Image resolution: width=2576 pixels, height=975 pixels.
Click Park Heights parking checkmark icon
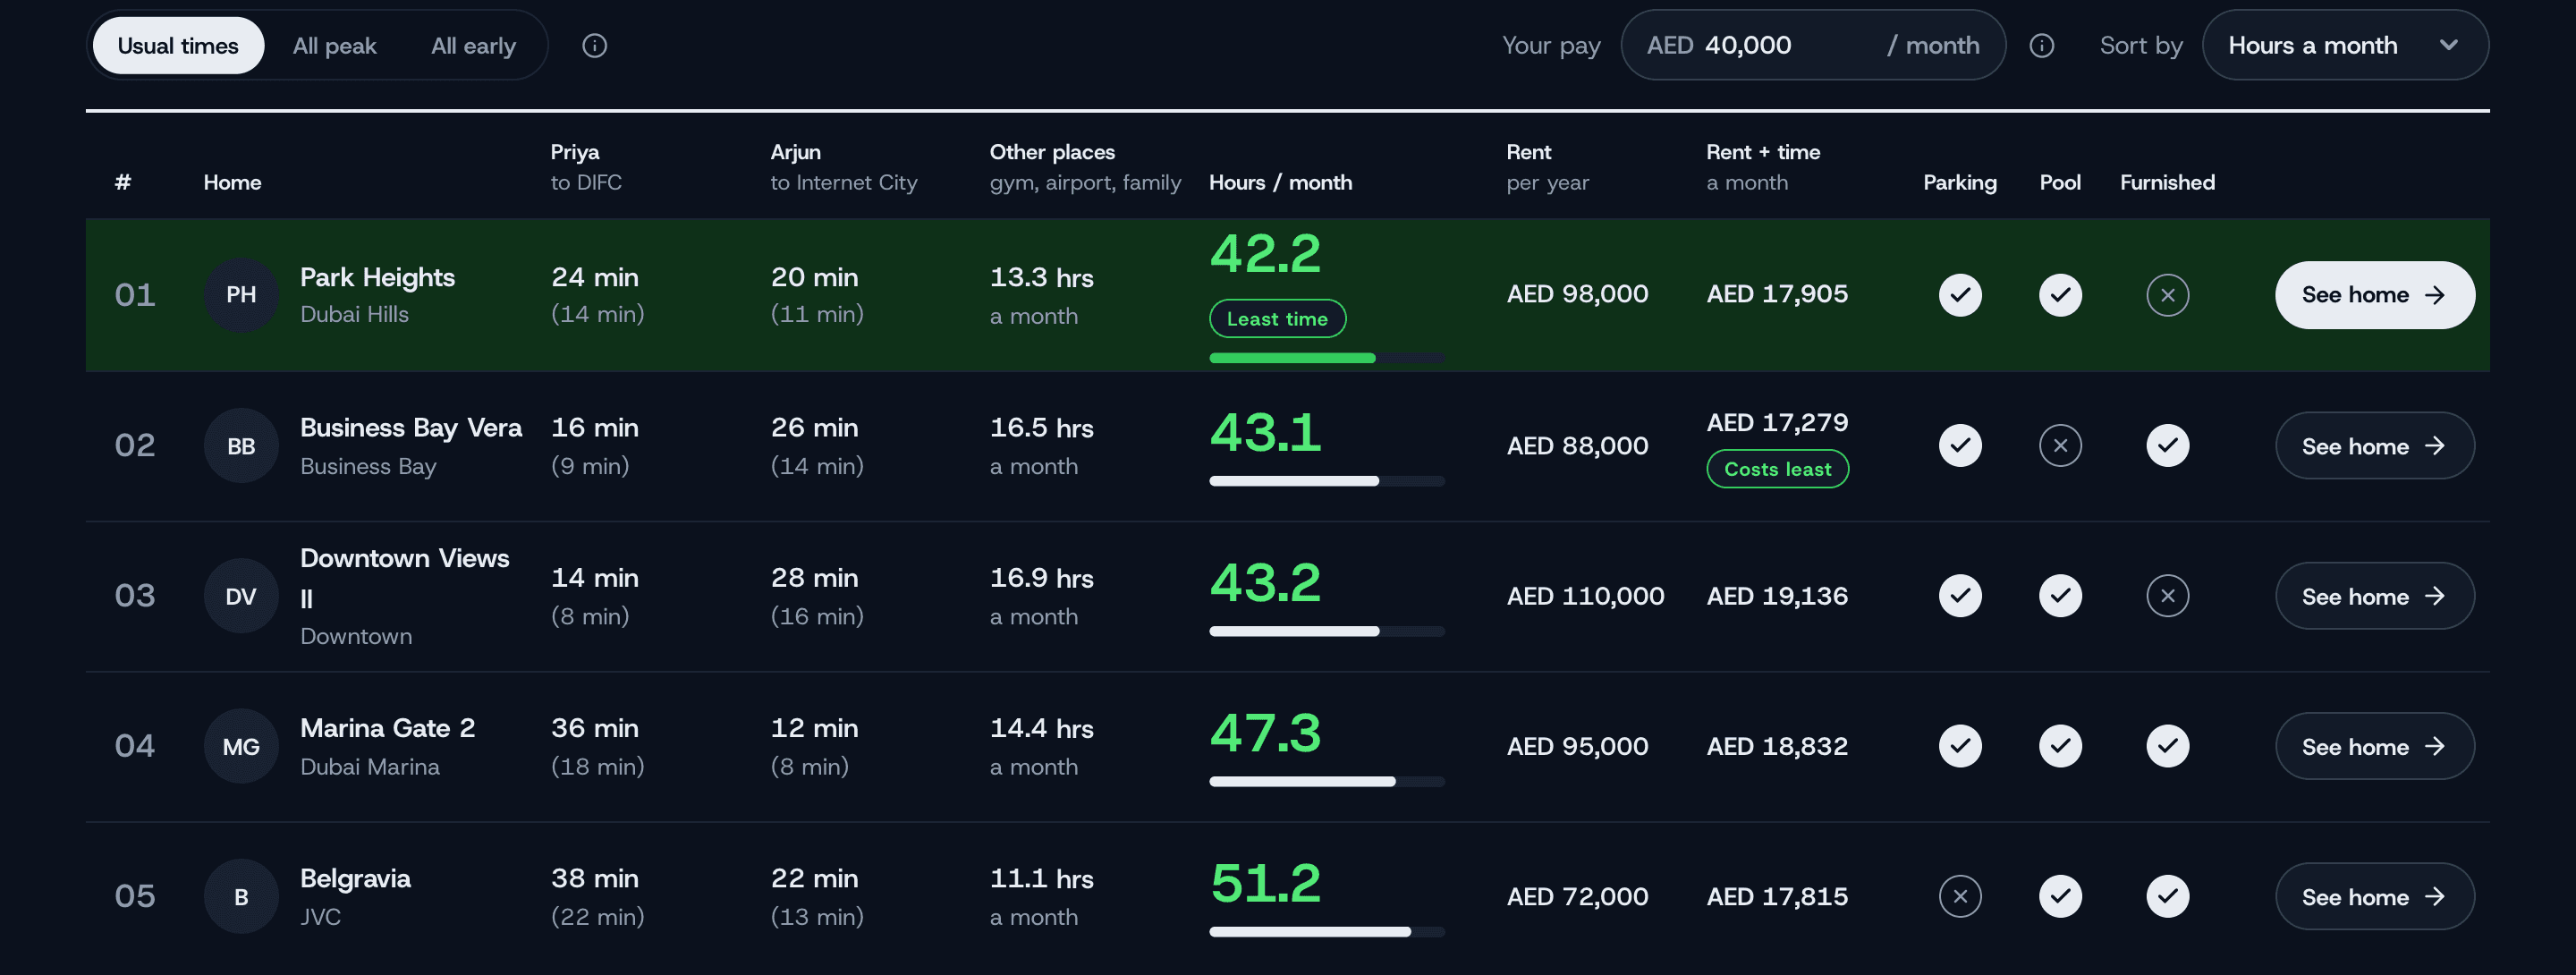pyautogui.click(x=1960, y=295)
